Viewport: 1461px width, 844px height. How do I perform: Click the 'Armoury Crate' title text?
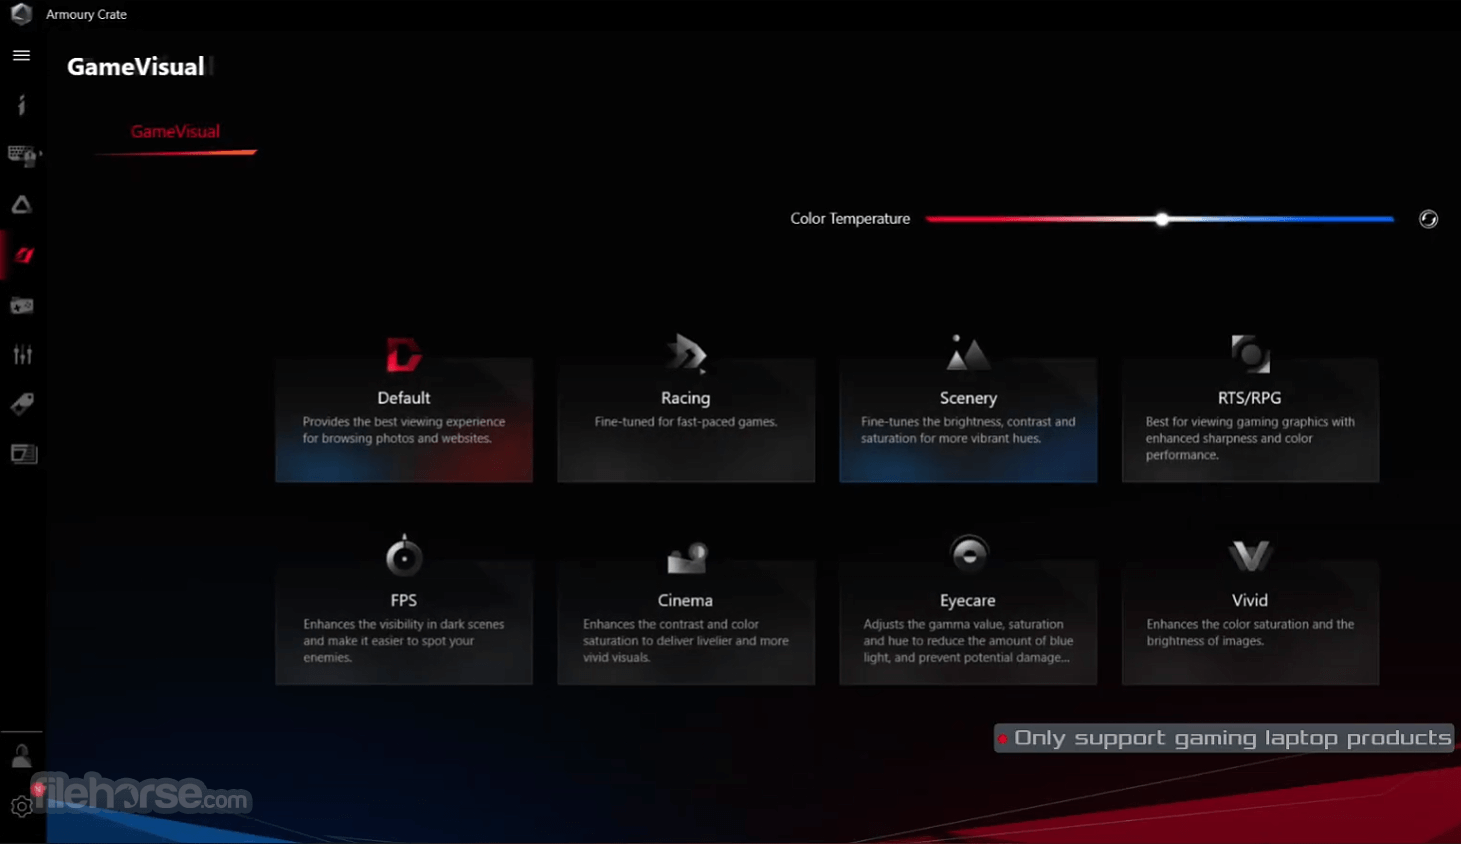click(86, 15)
